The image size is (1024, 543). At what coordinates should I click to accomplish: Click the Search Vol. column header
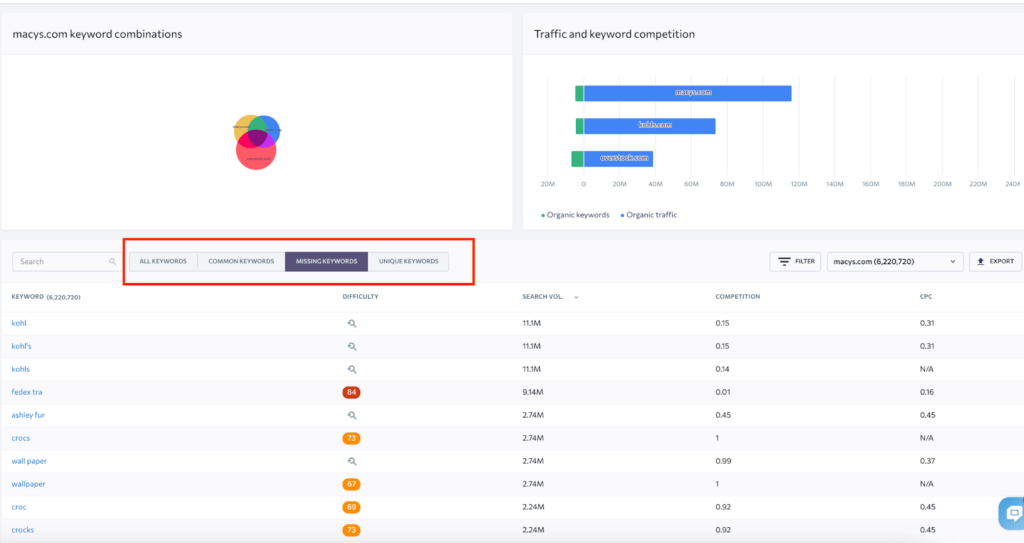pyautogui.click(x=543, y=297)
